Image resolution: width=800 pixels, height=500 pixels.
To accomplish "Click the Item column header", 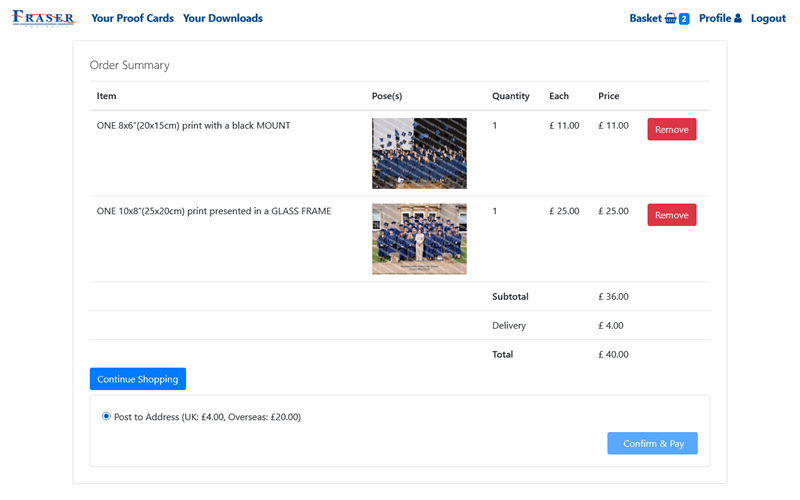I will point(106,96).
